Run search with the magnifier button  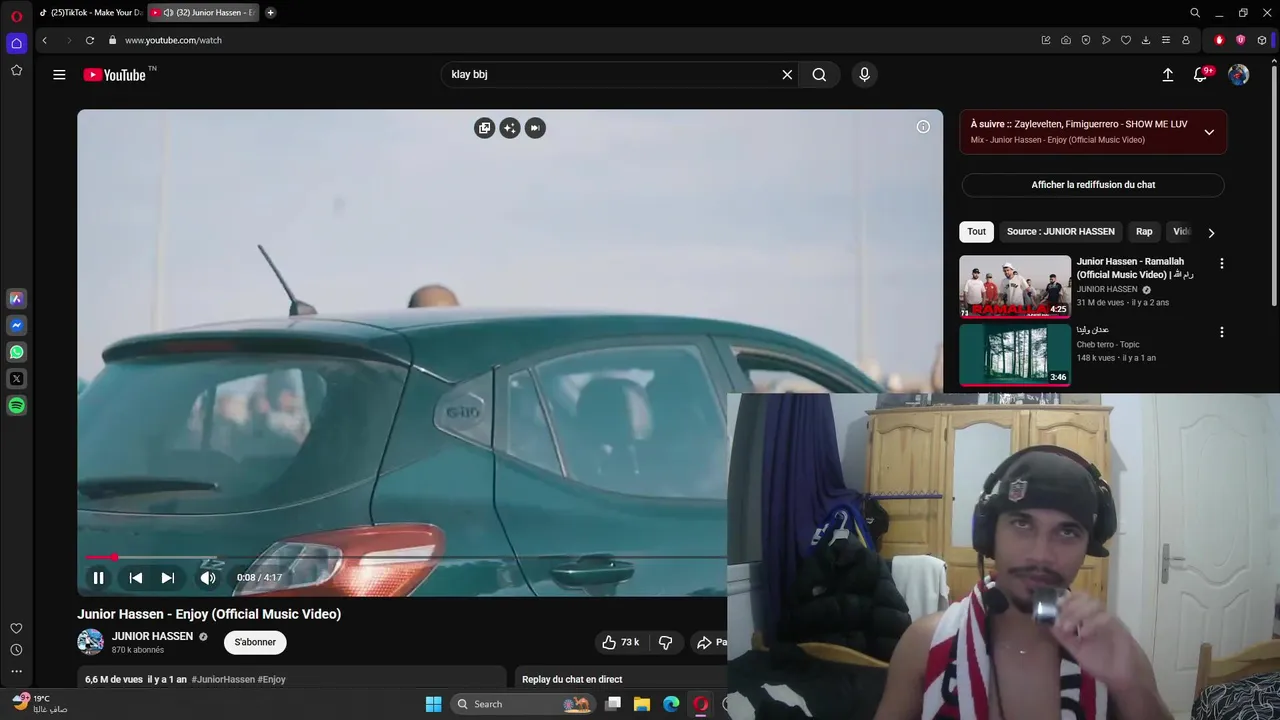[819, 75]
